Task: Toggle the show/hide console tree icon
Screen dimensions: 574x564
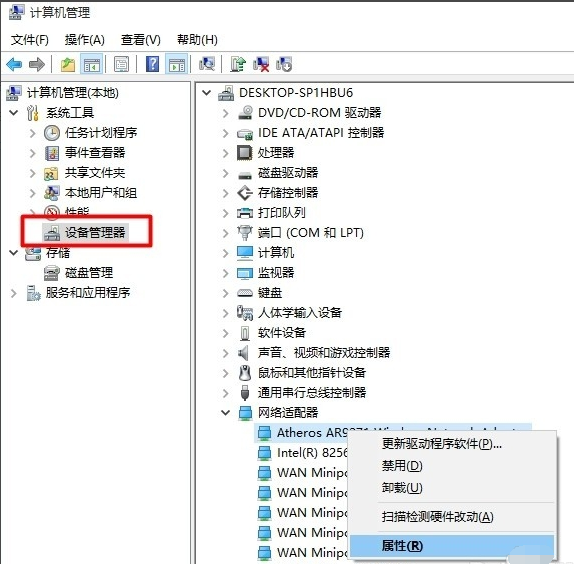Action: pyautogui.click(x=92, y=65)
